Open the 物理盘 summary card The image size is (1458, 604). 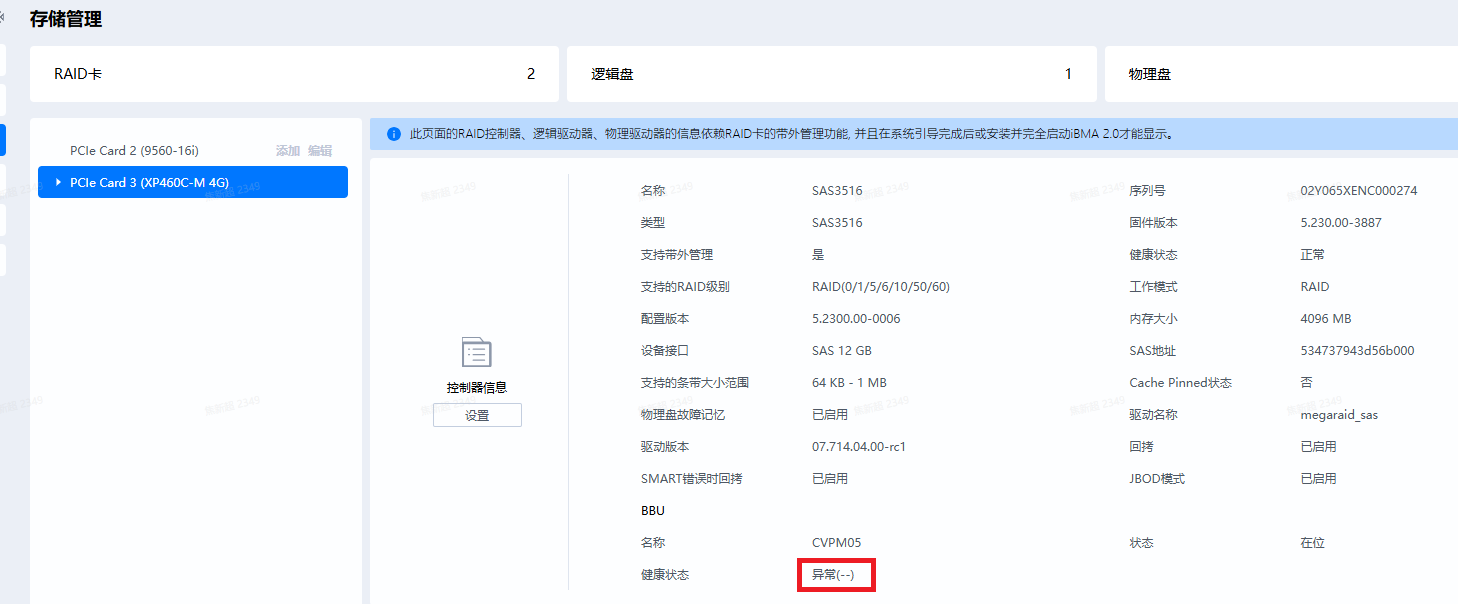tap(1280, 74)
